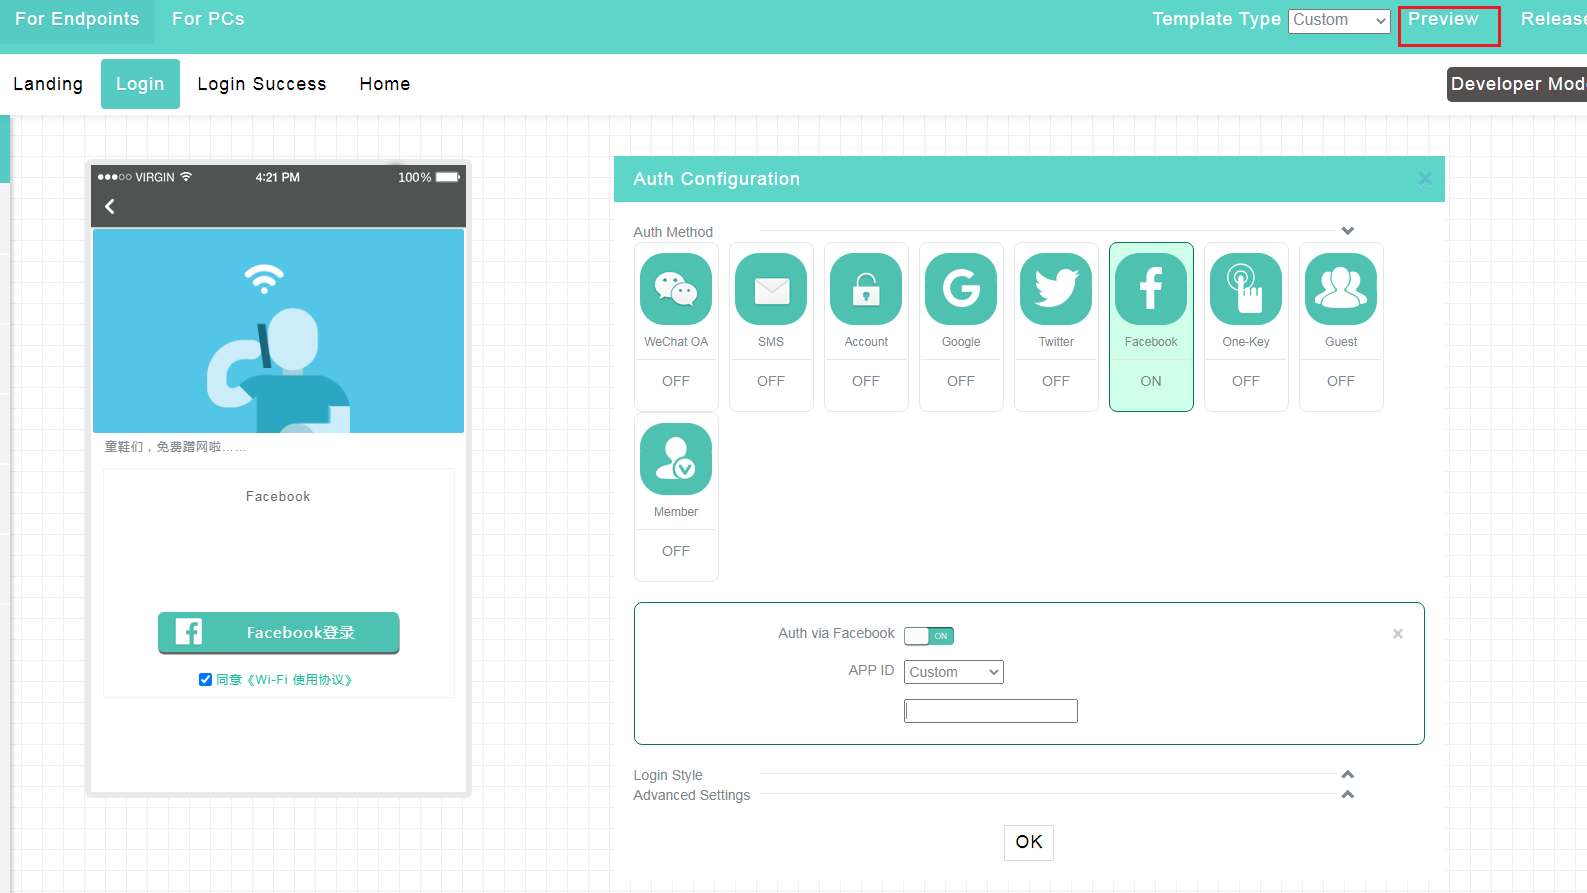Toggle SMS status OFF
1587x893 pixels.
click(x=771, y=381)
